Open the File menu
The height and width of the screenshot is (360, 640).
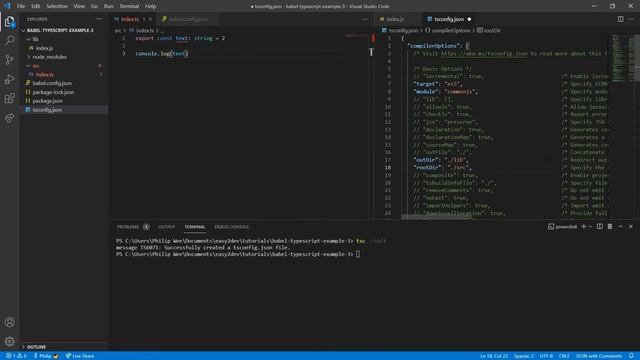tap(21, 6)
